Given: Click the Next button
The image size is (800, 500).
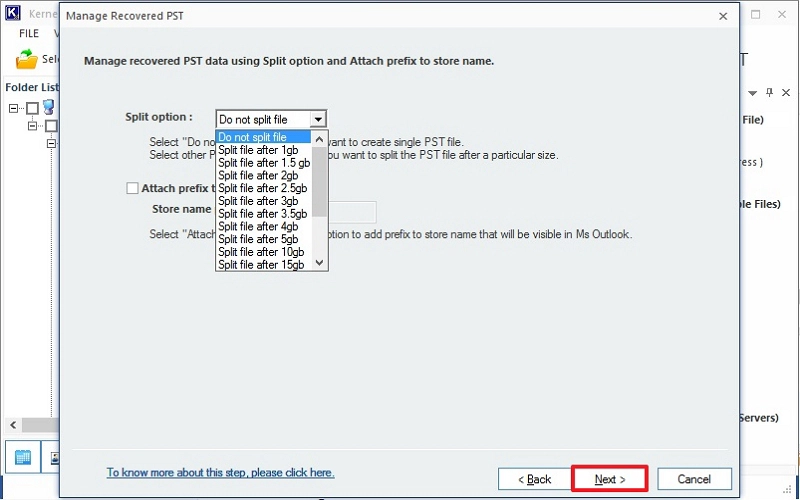Looking at the screenshot, I should [x=609, y=479].
